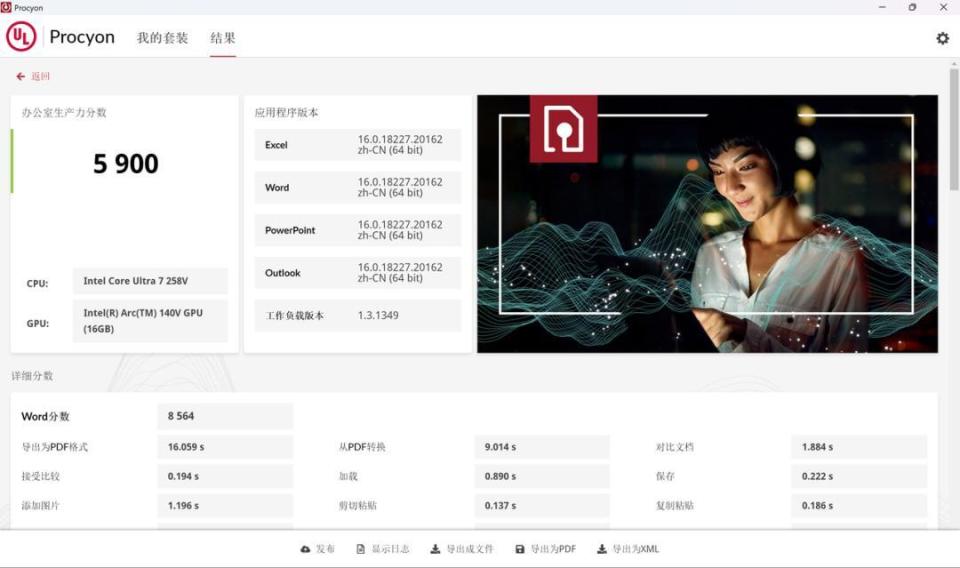960x568 pixels.
Task: Click the 应用程序版本 heading
Action: pyautogui.click(x=287, y=113)
